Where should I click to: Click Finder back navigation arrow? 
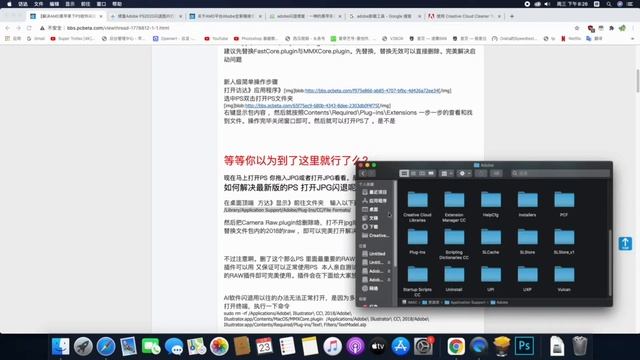point(363,173)
